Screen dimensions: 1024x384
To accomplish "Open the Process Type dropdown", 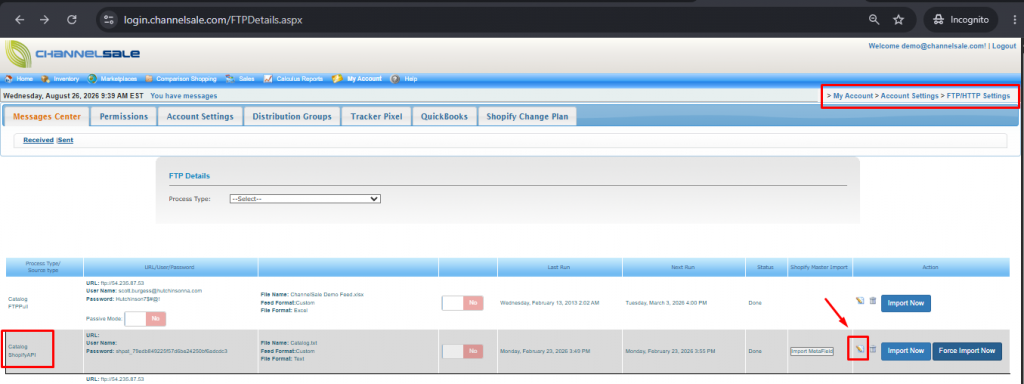I will pos(304,199).
